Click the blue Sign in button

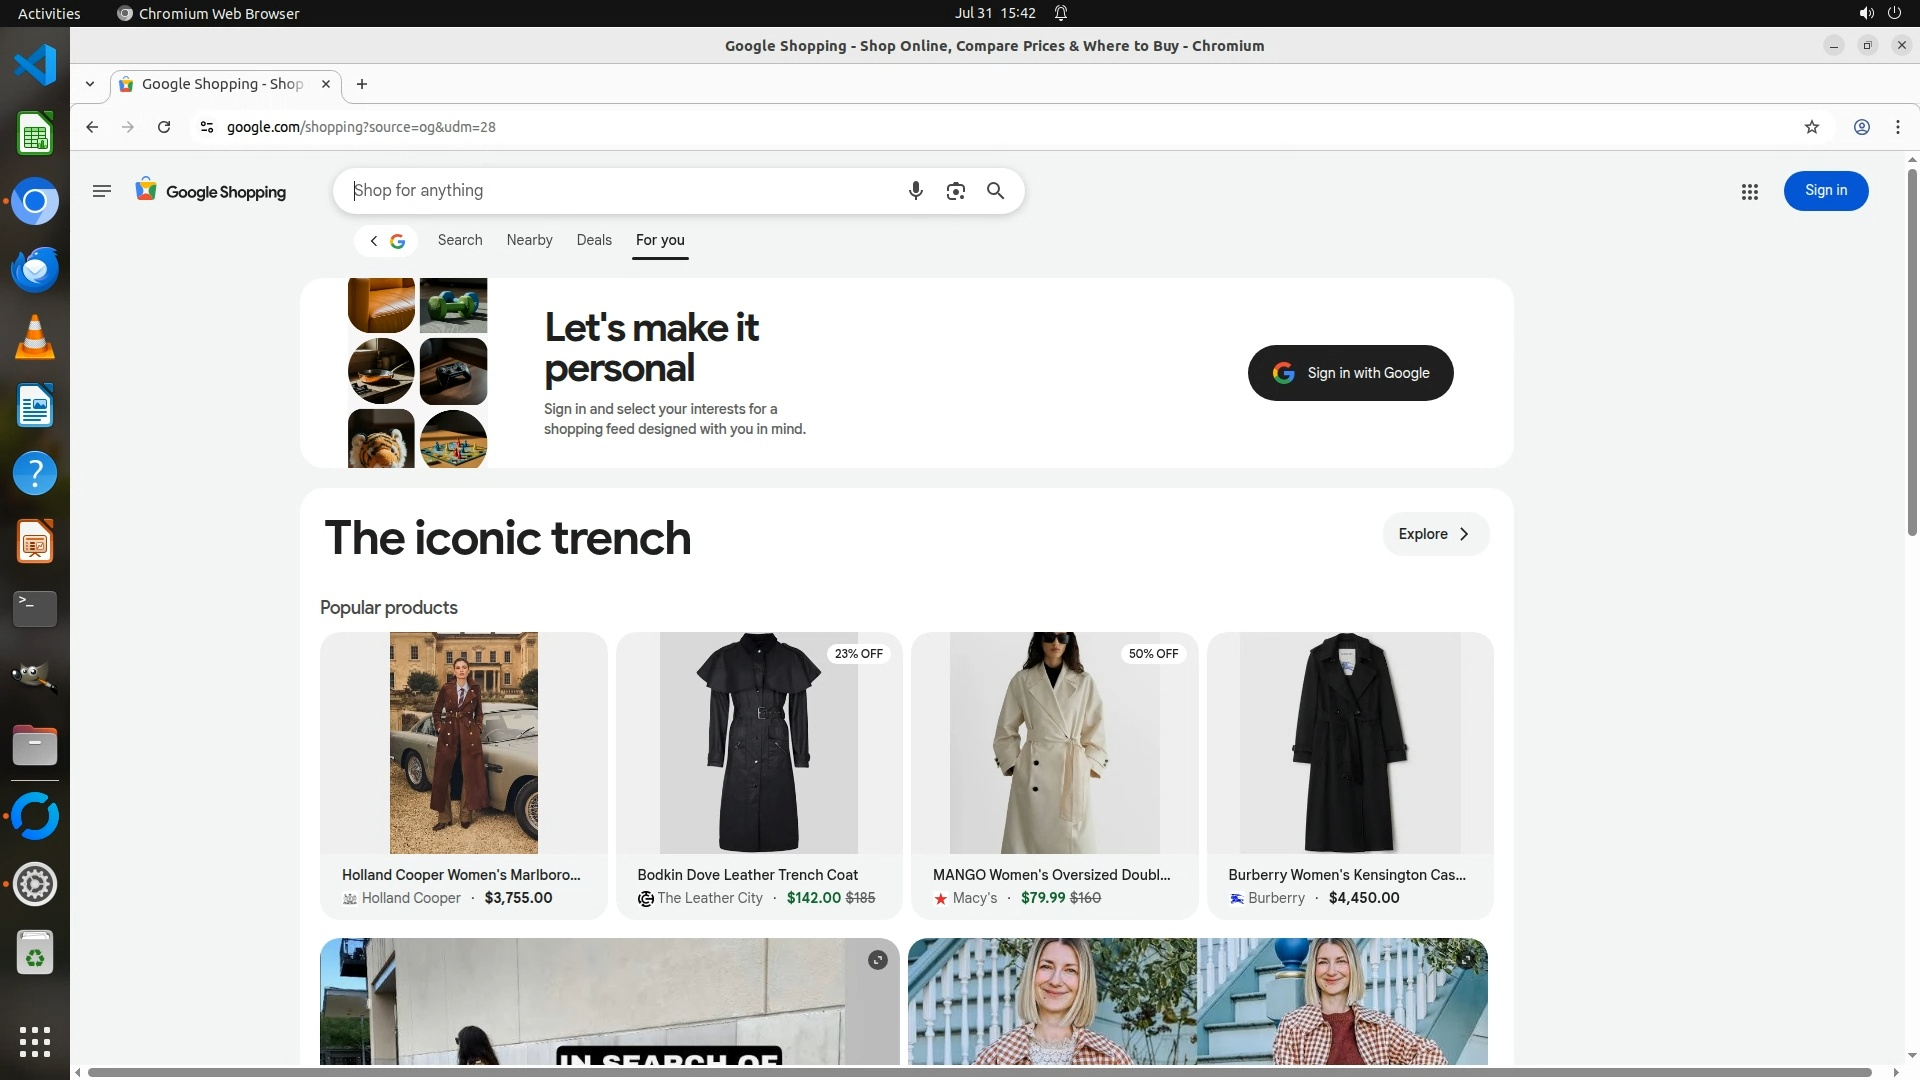1825,191
